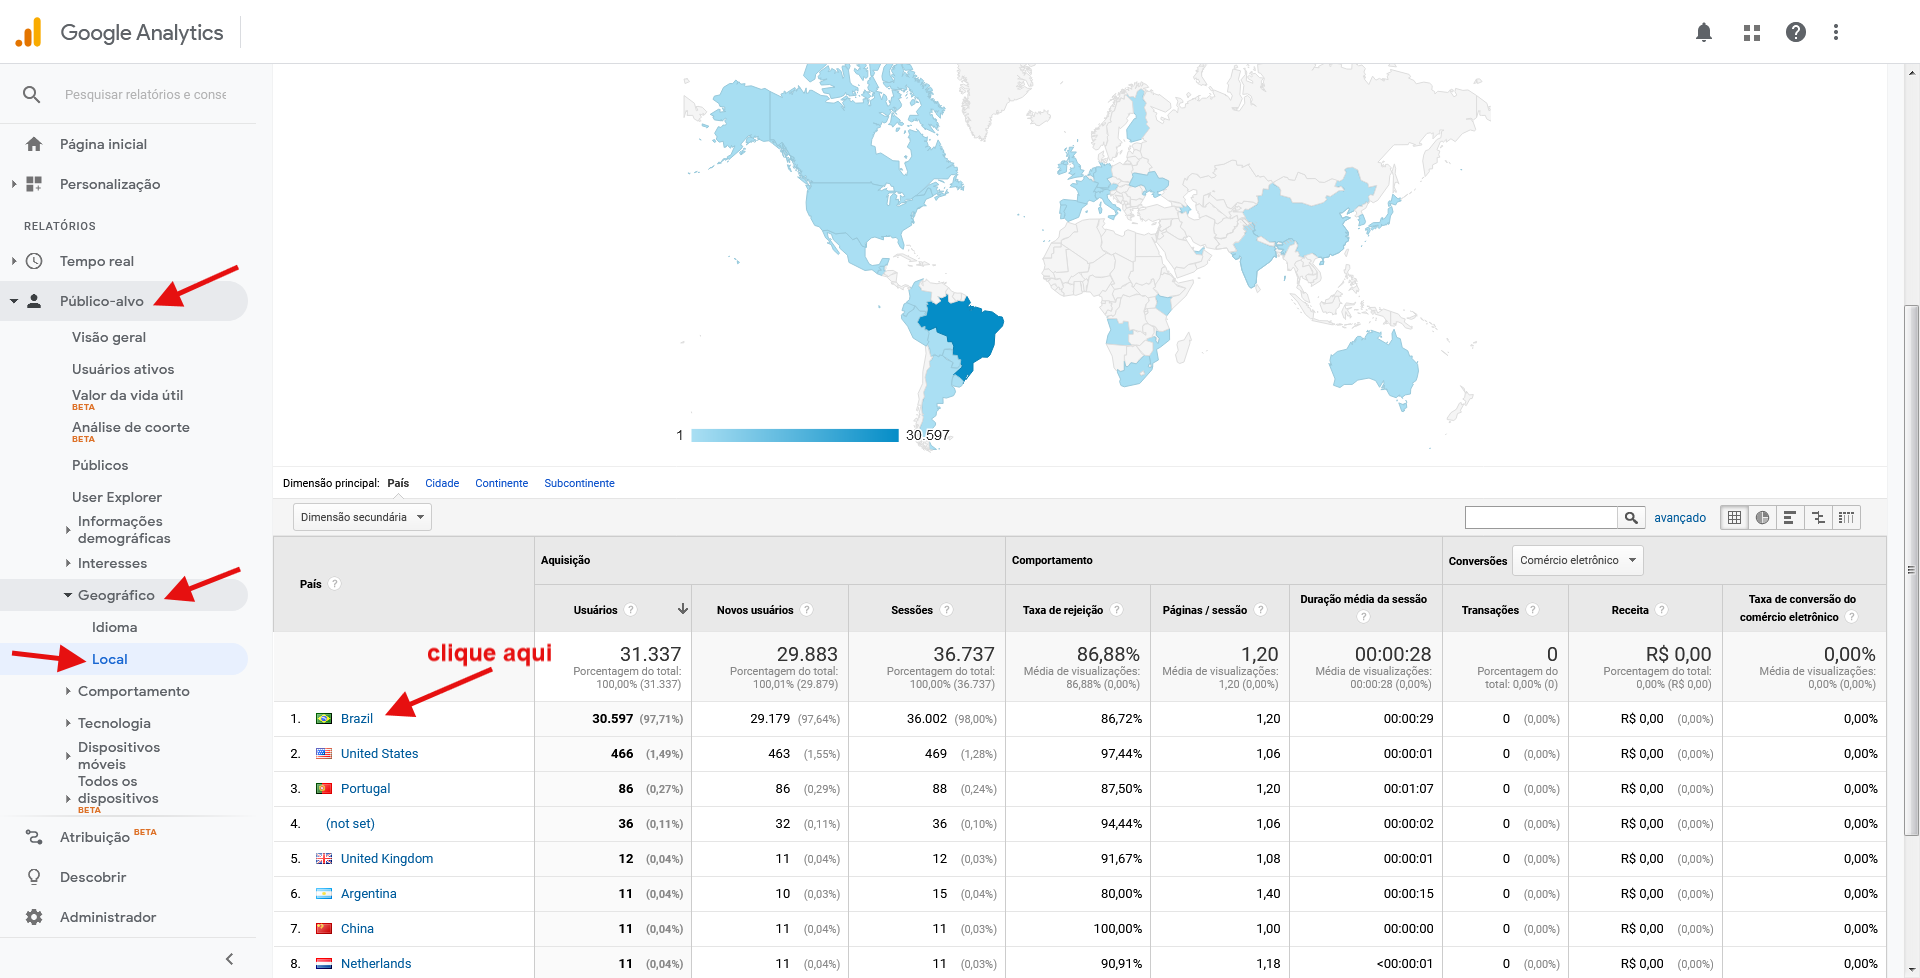This screenshot has height=978, width=1920.
Task: Click the page vertical scrollbar
Action: tap(1912, 570)
